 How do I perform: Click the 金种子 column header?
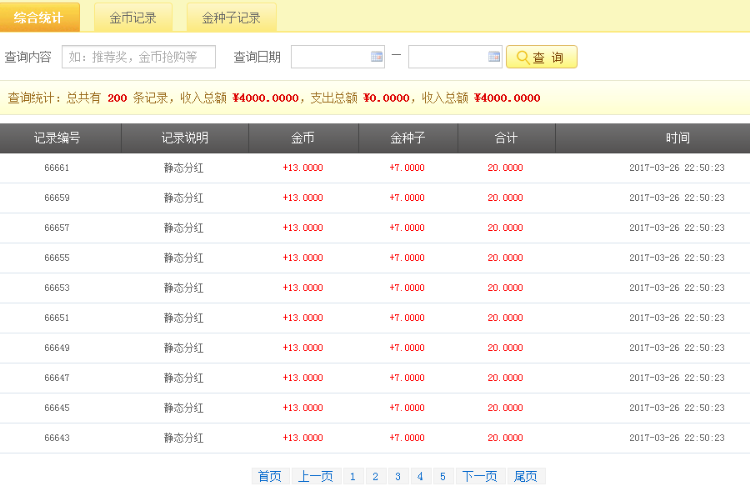click(x=408, y=138)
